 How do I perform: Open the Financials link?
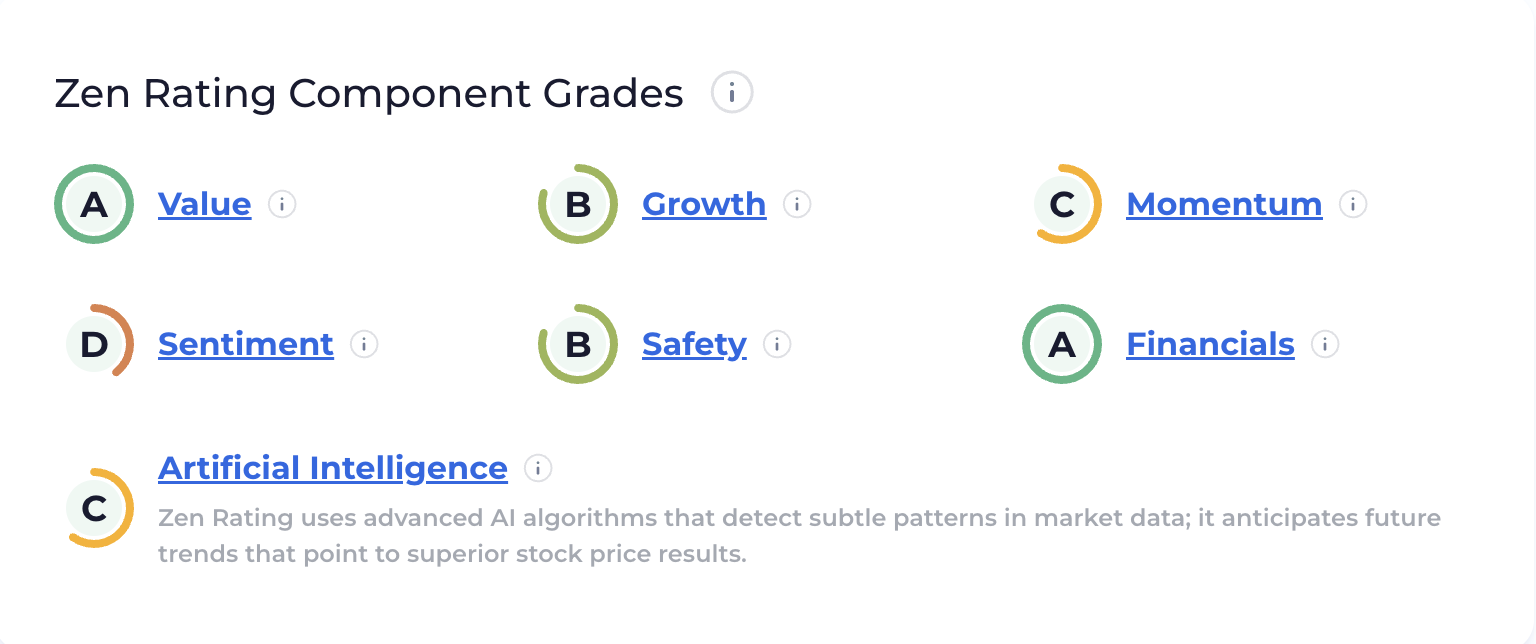[1210, 344]
